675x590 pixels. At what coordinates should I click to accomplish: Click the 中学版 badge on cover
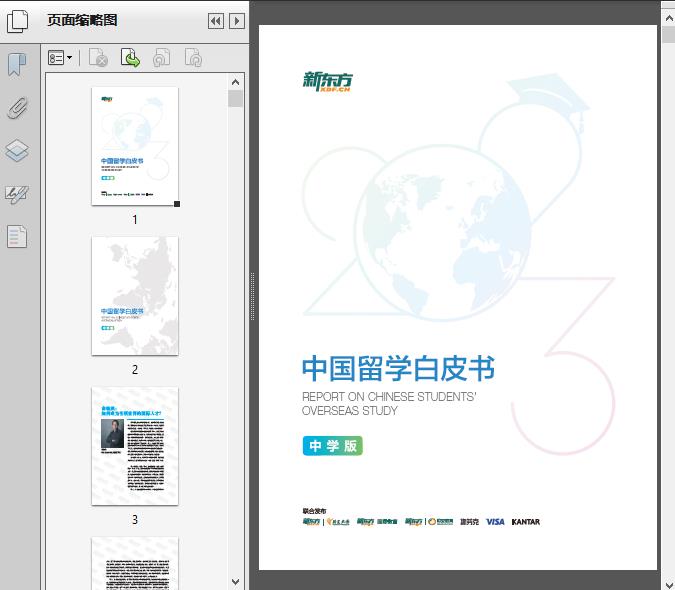pyautogui.click(x=333, y=446)
